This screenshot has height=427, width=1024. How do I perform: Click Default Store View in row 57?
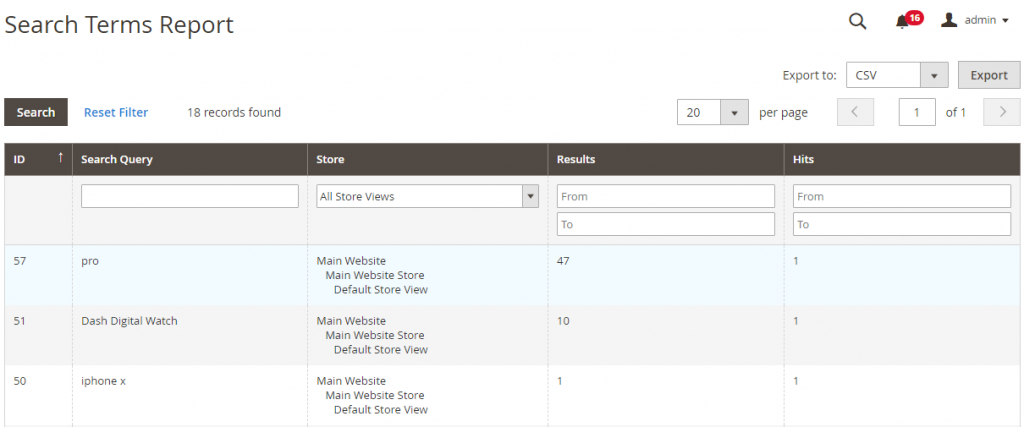(381, 289)
